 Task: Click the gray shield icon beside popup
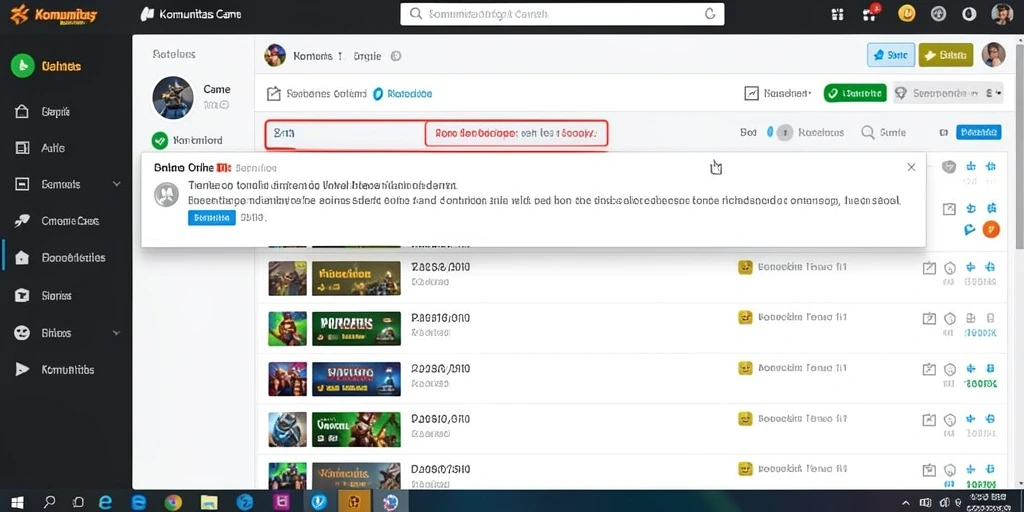click(949, 167)
